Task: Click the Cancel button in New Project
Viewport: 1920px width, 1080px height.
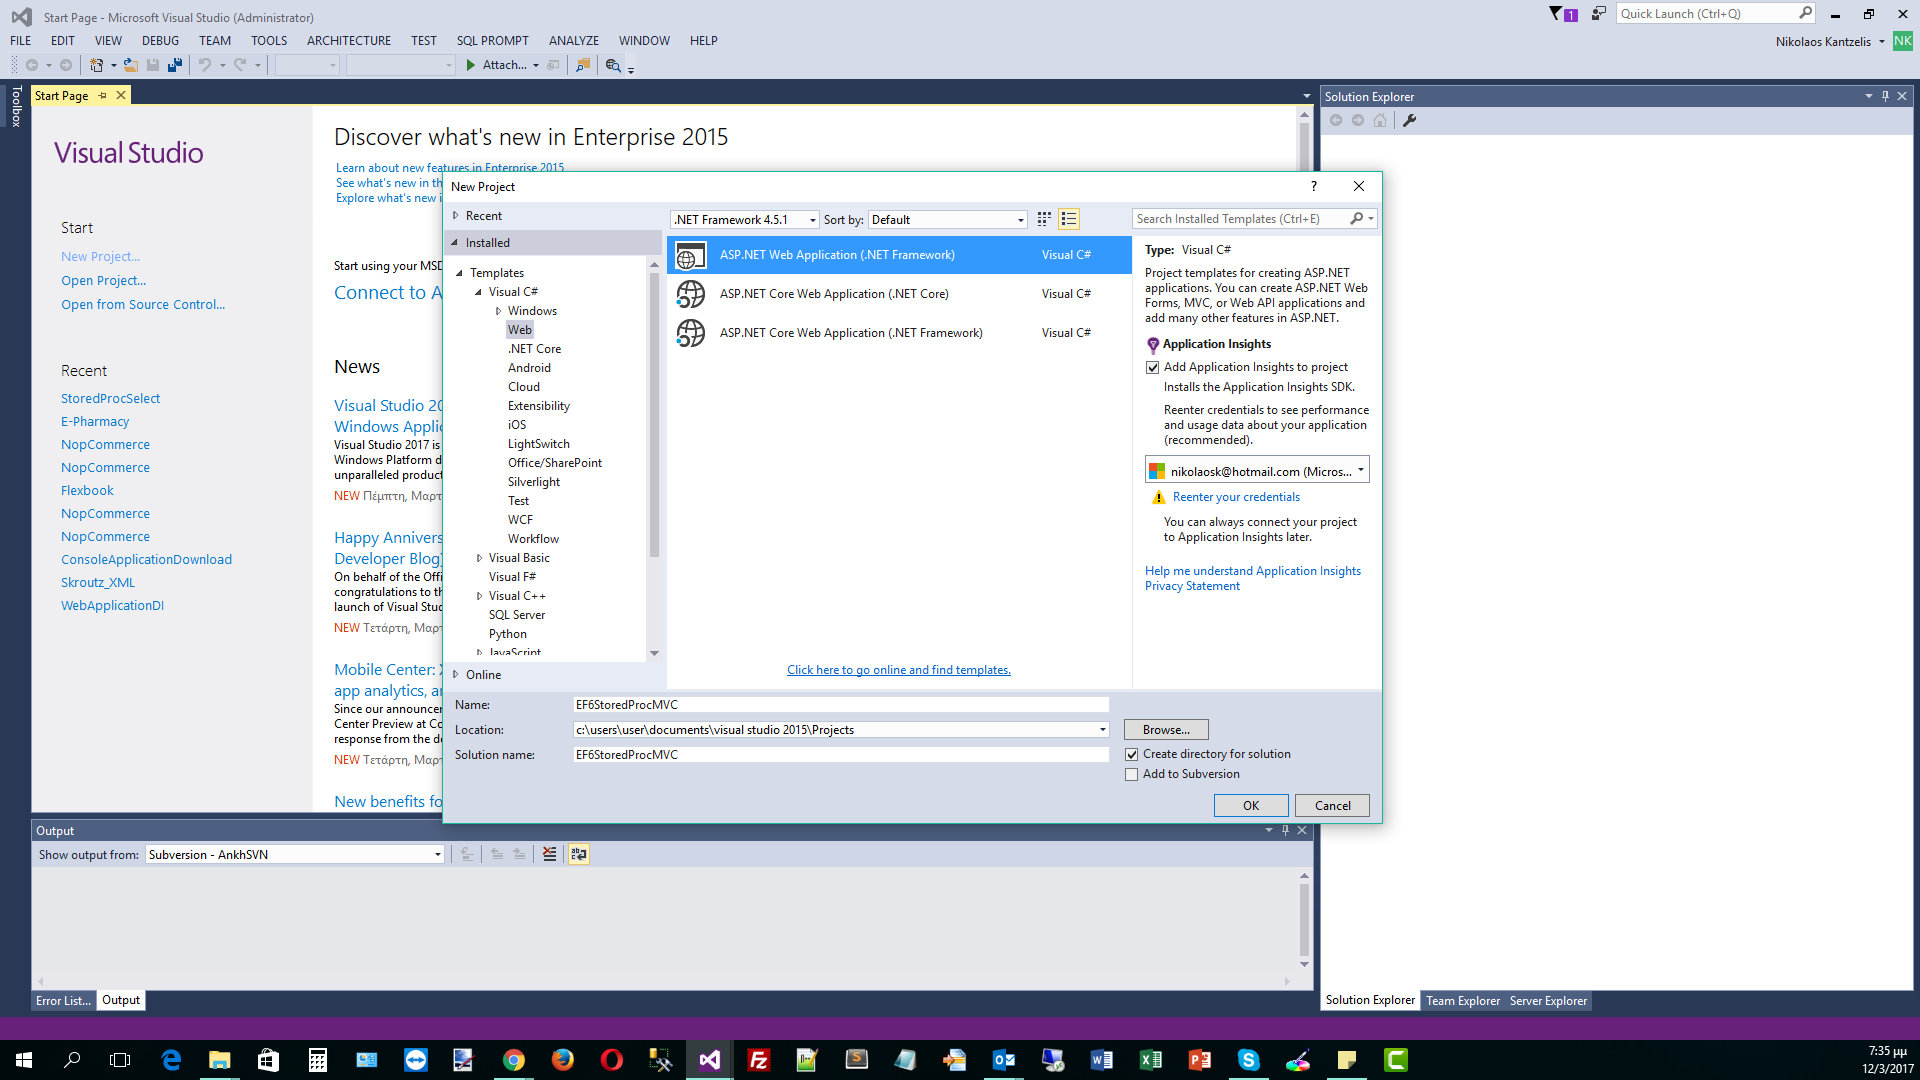Action: [1332, 806]
